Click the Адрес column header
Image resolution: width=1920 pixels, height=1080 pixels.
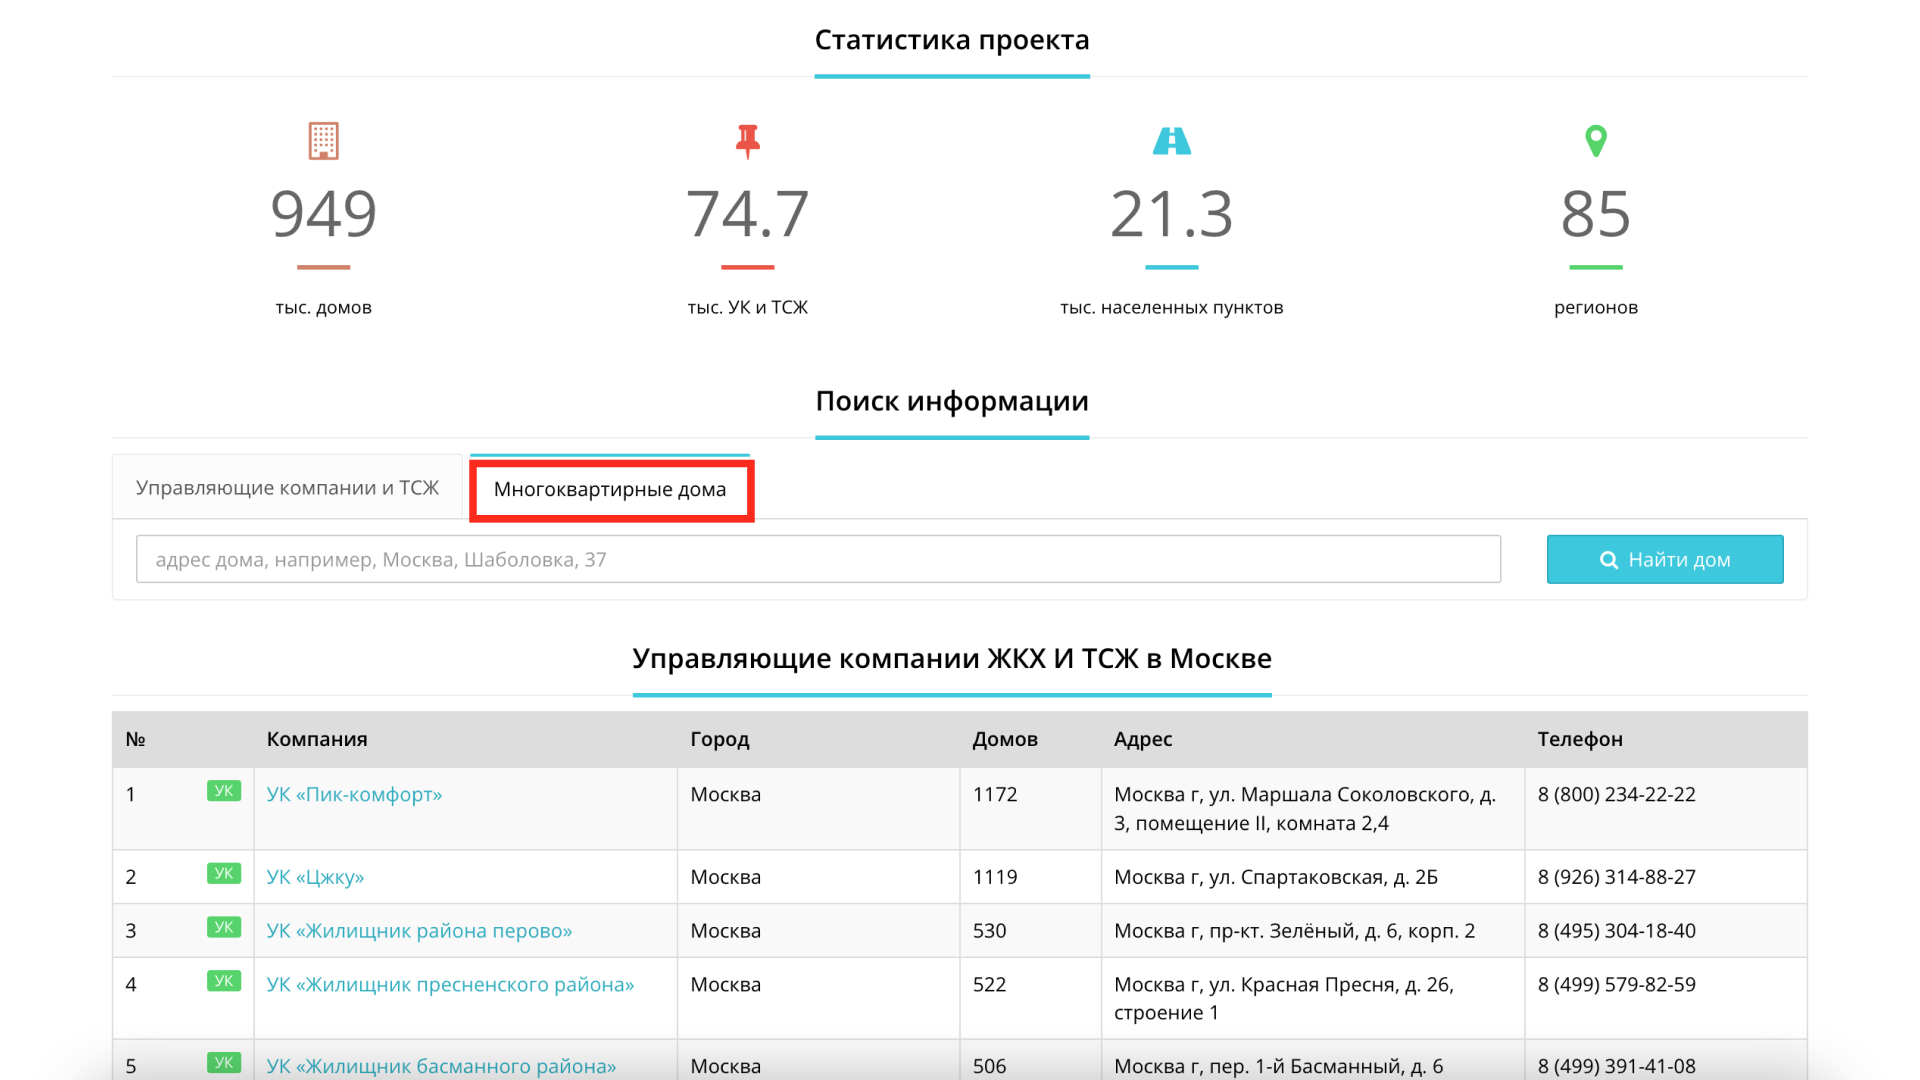tap(1143, 739)
